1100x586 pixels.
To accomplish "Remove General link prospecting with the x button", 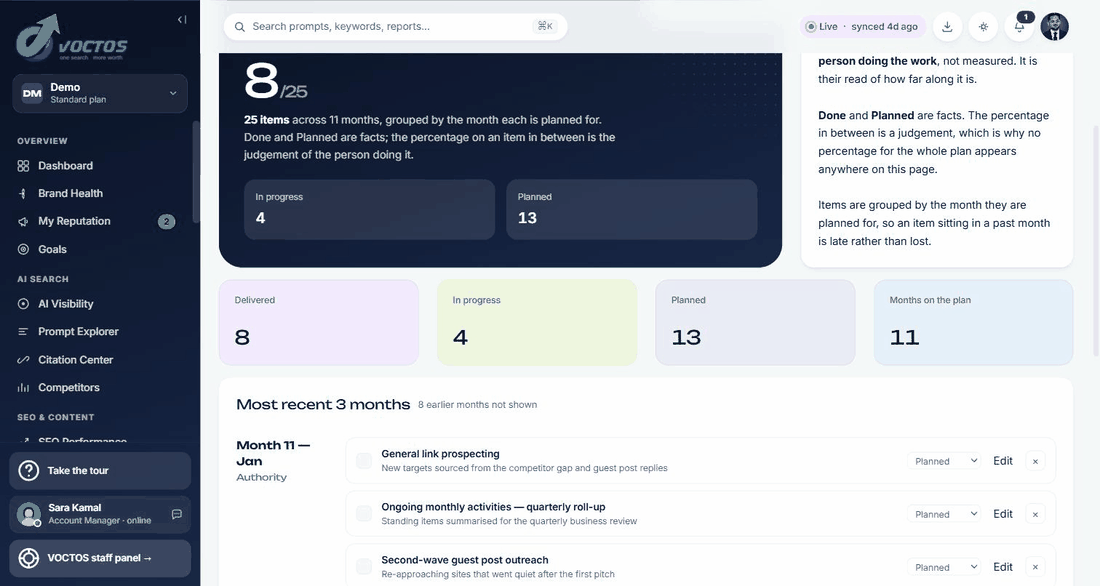I will [1035, 461].
